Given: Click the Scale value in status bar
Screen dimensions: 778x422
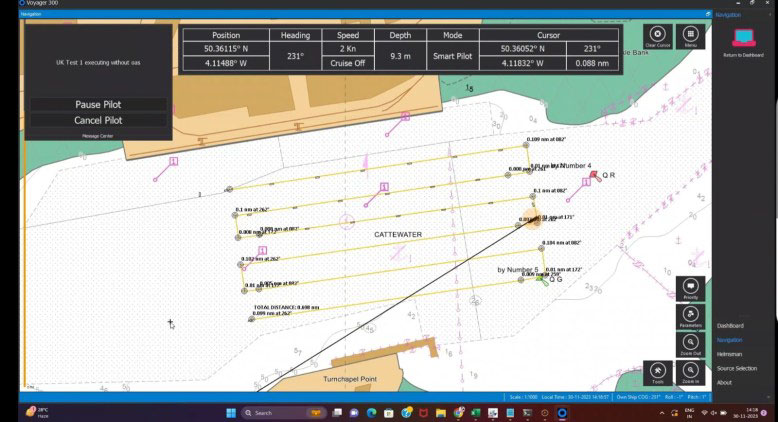Looking at the screenshot, I should 523,397.
